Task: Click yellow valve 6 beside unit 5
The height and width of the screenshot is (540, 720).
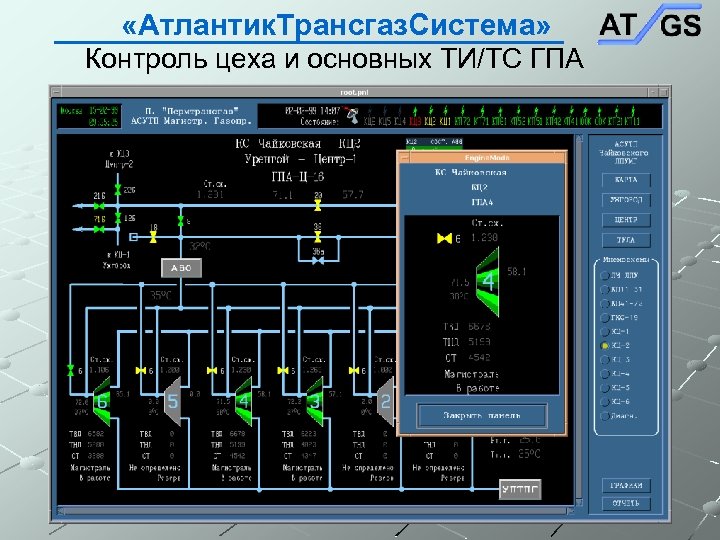Action: pos(141,371)
